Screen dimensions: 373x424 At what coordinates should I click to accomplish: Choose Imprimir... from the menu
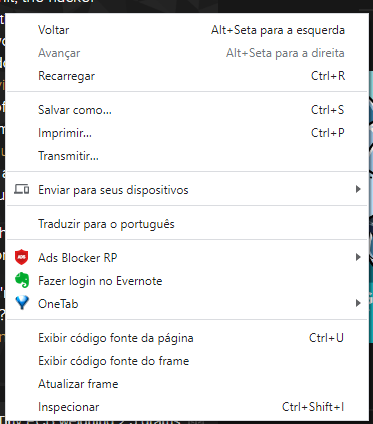point(187,133)
